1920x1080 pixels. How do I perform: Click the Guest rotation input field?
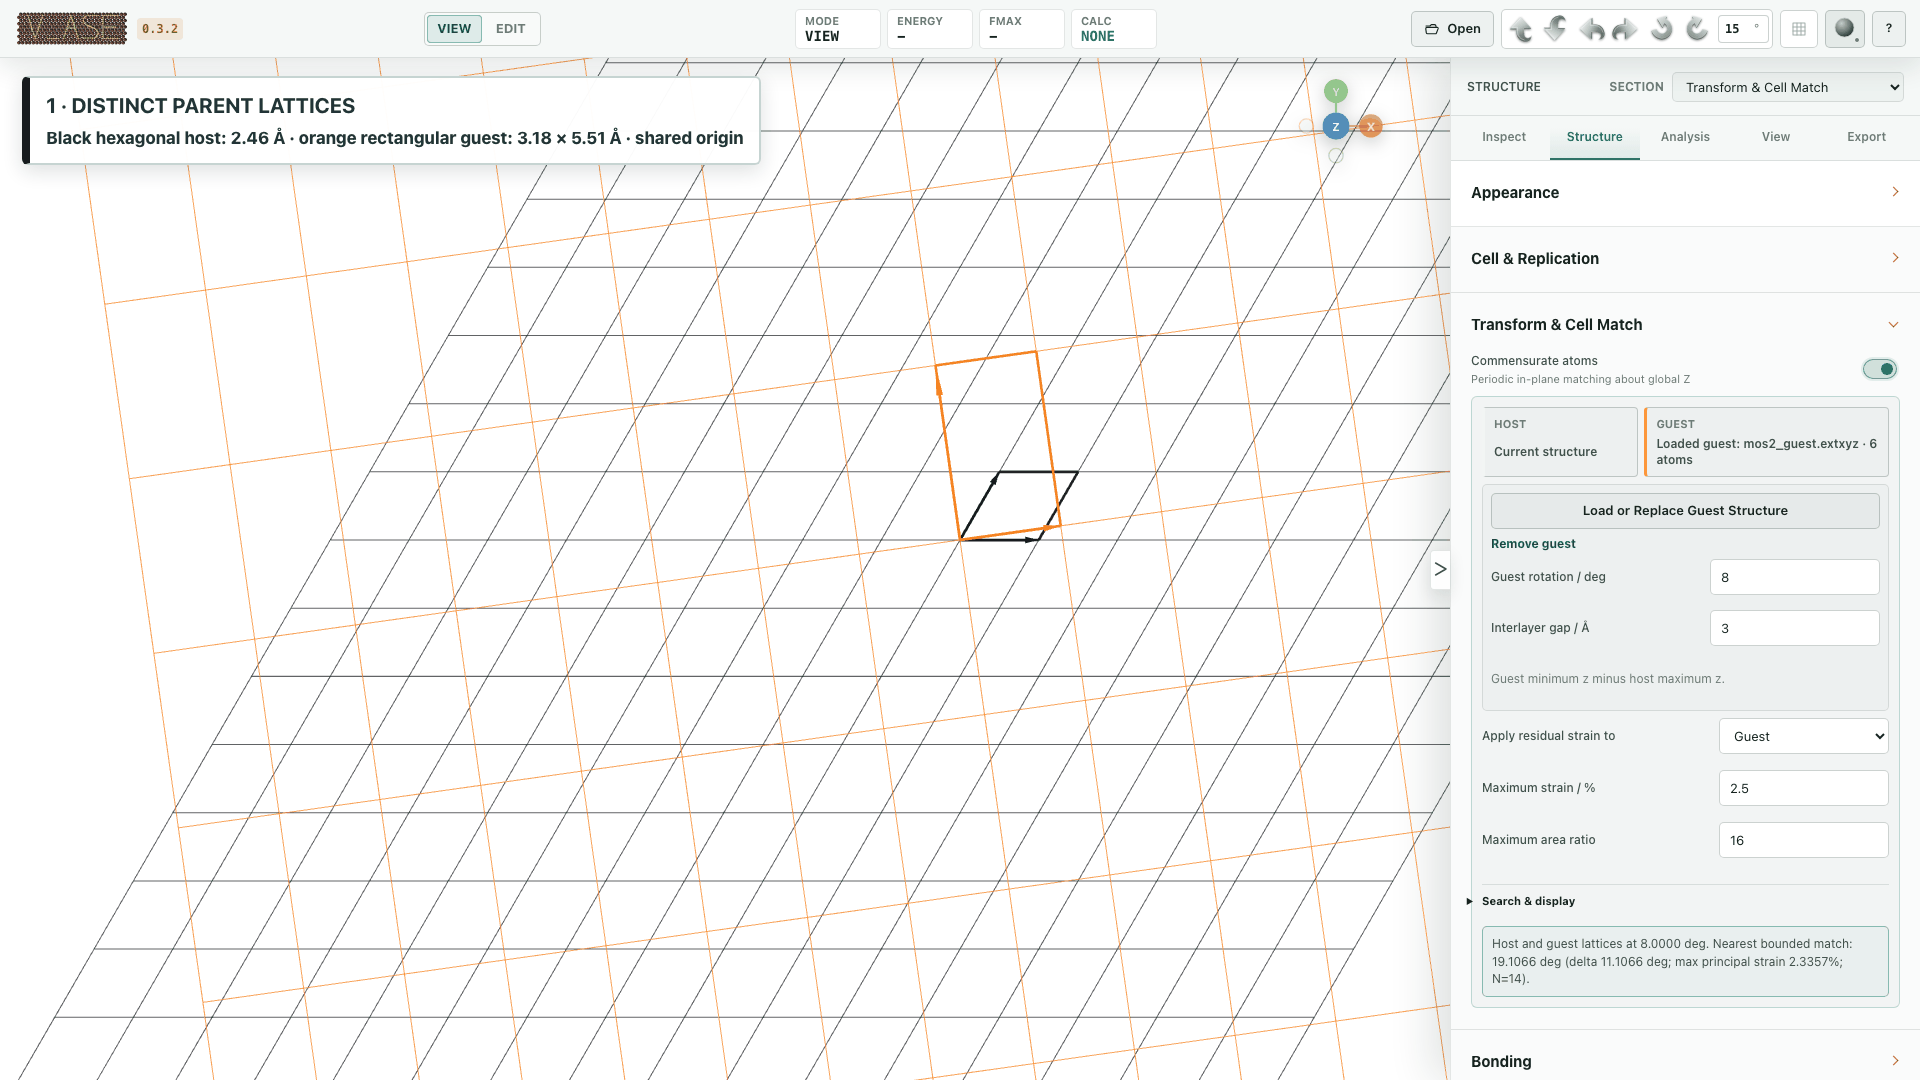(1795, 577)
